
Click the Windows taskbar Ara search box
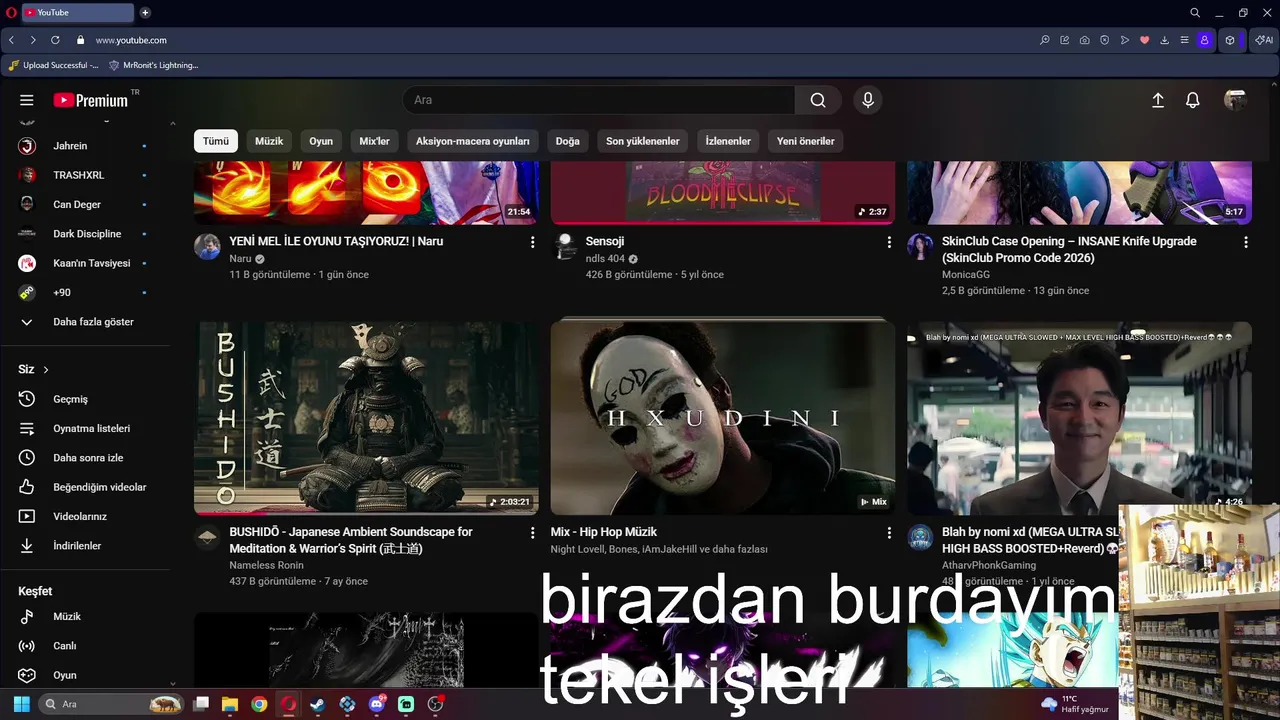(112, 704)
